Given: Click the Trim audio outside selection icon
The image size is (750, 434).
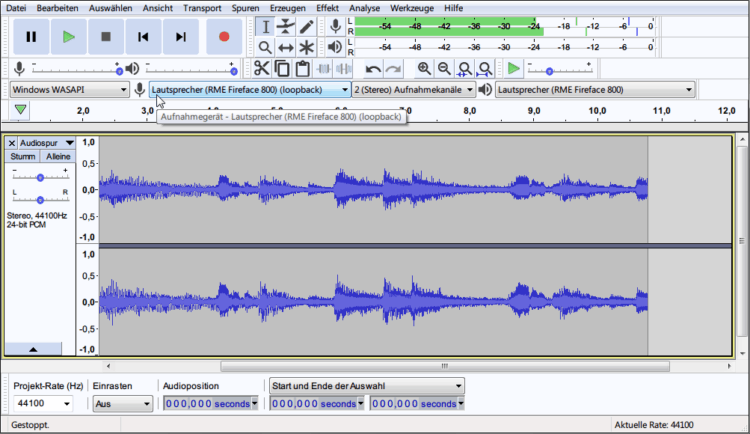Looking at the screenshot, I should pos(323,69).
